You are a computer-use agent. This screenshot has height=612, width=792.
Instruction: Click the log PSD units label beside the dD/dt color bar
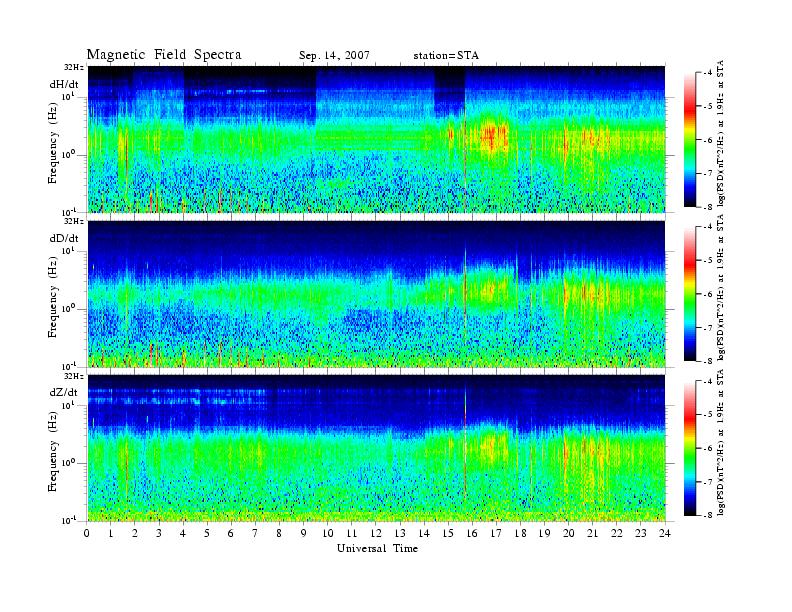pos(720,287)
